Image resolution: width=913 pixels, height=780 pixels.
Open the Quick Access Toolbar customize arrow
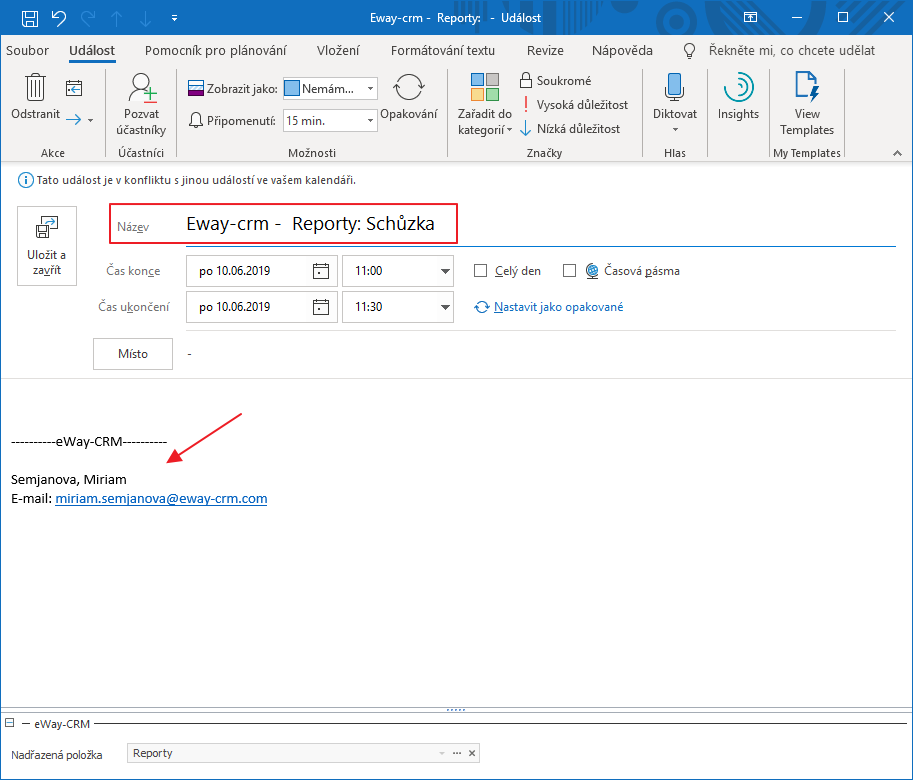(x=174, y=18)
